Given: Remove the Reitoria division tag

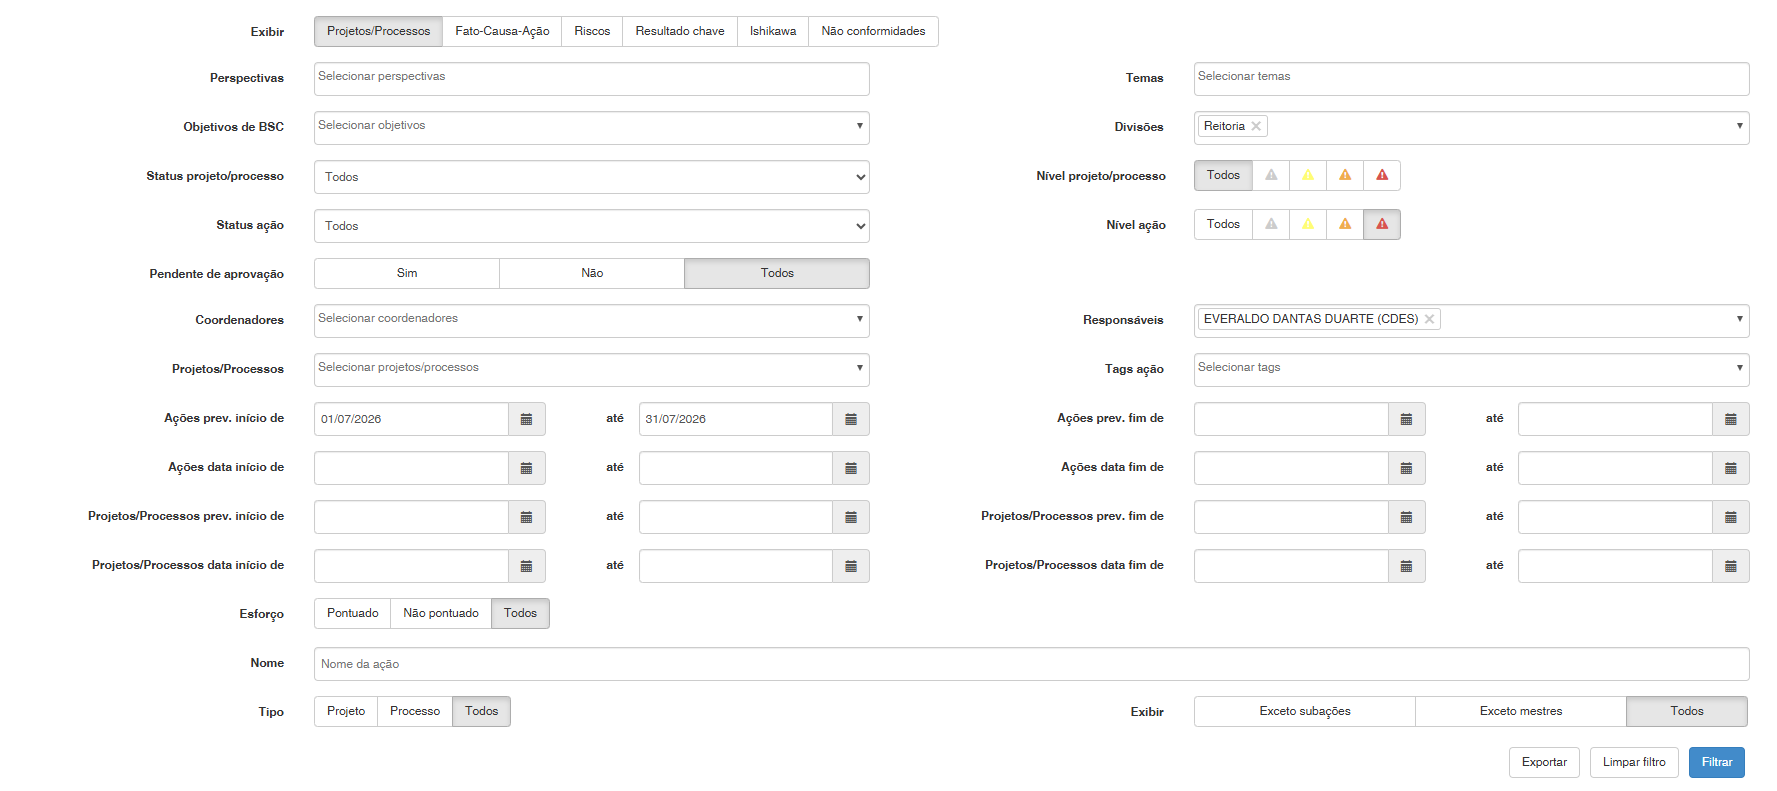Looking at the screenshot, I should 1256,126.
